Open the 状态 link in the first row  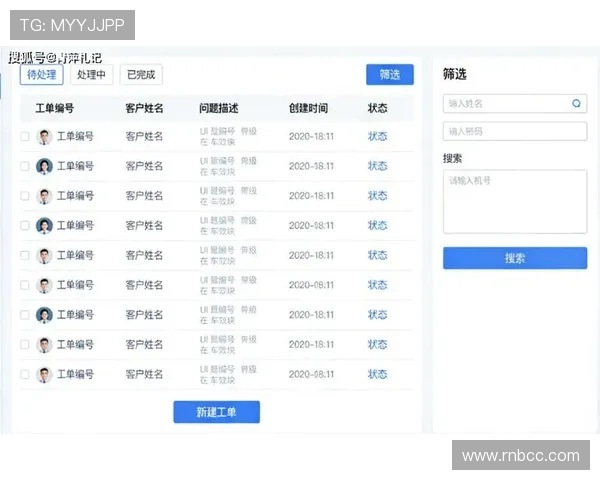coord(378,136)
